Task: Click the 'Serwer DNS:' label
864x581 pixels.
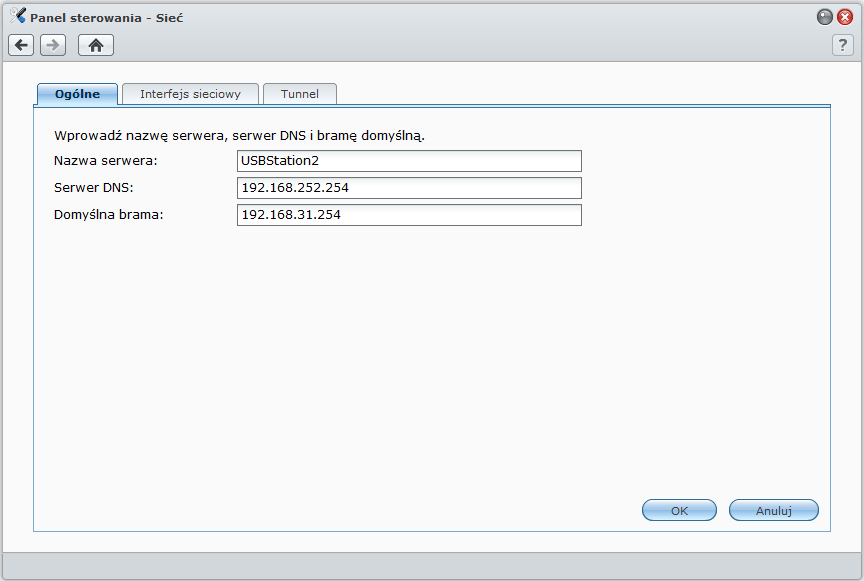Action: point(94,187)
